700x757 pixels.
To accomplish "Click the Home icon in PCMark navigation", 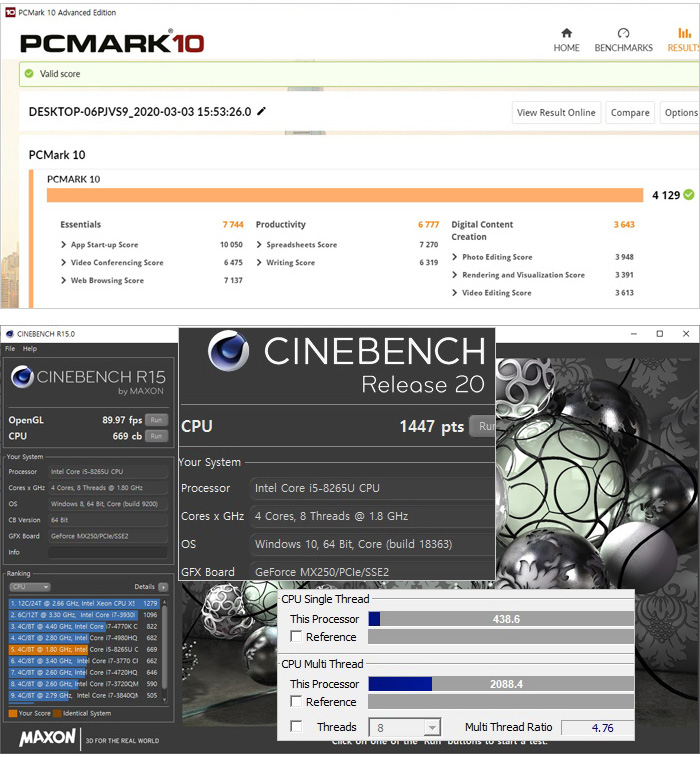I will pyautogui.click(x=567, y=34).
